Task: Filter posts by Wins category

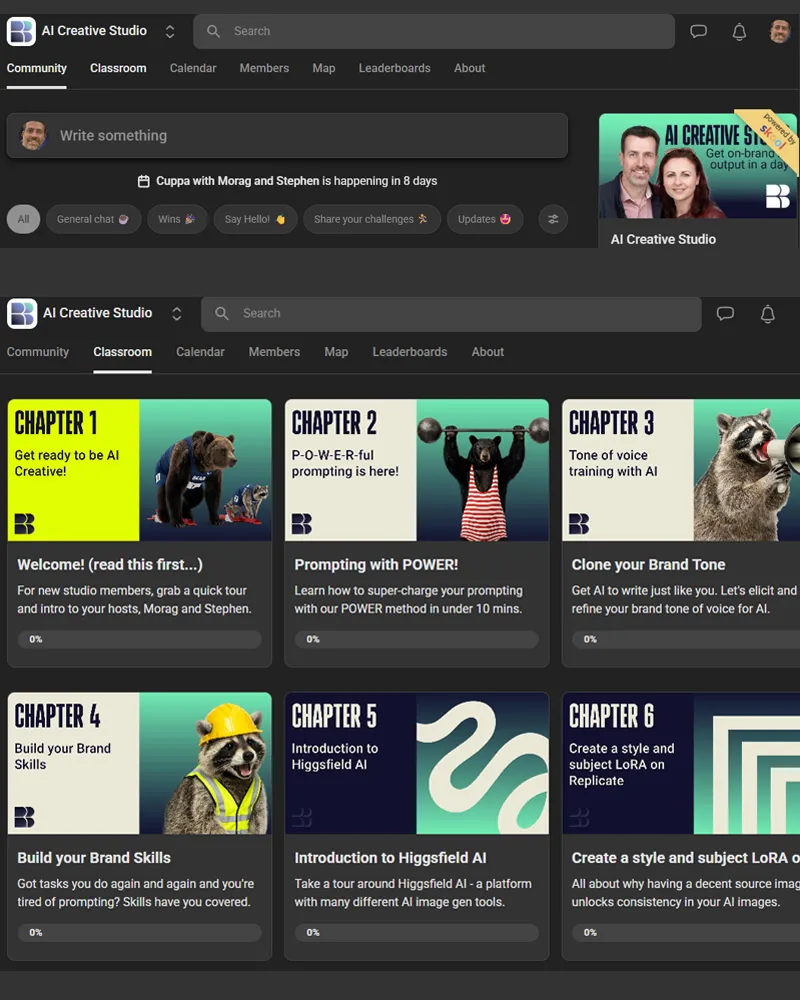Action: (177, 219)
